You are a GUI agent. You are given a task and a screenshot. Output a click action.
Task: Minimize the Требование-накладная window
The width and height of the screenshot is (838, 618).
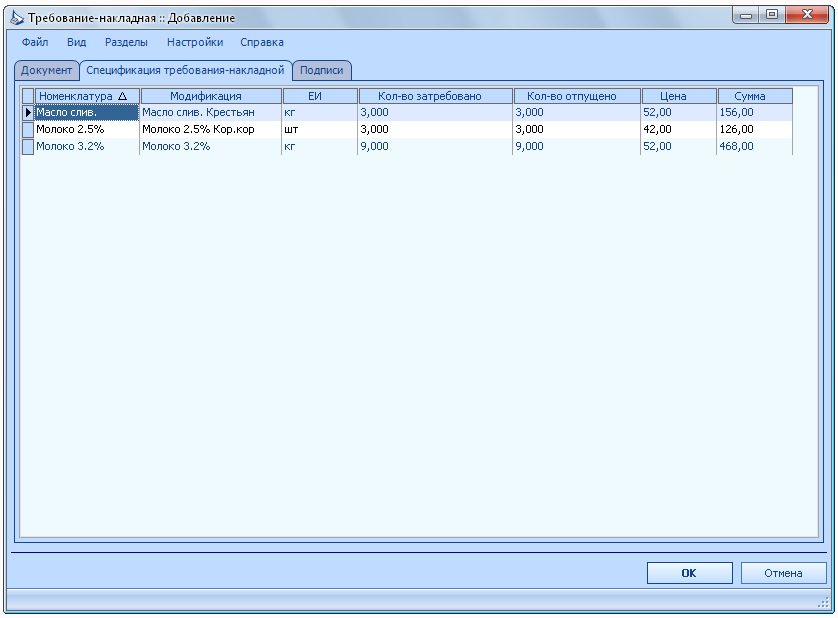[746, 16]
